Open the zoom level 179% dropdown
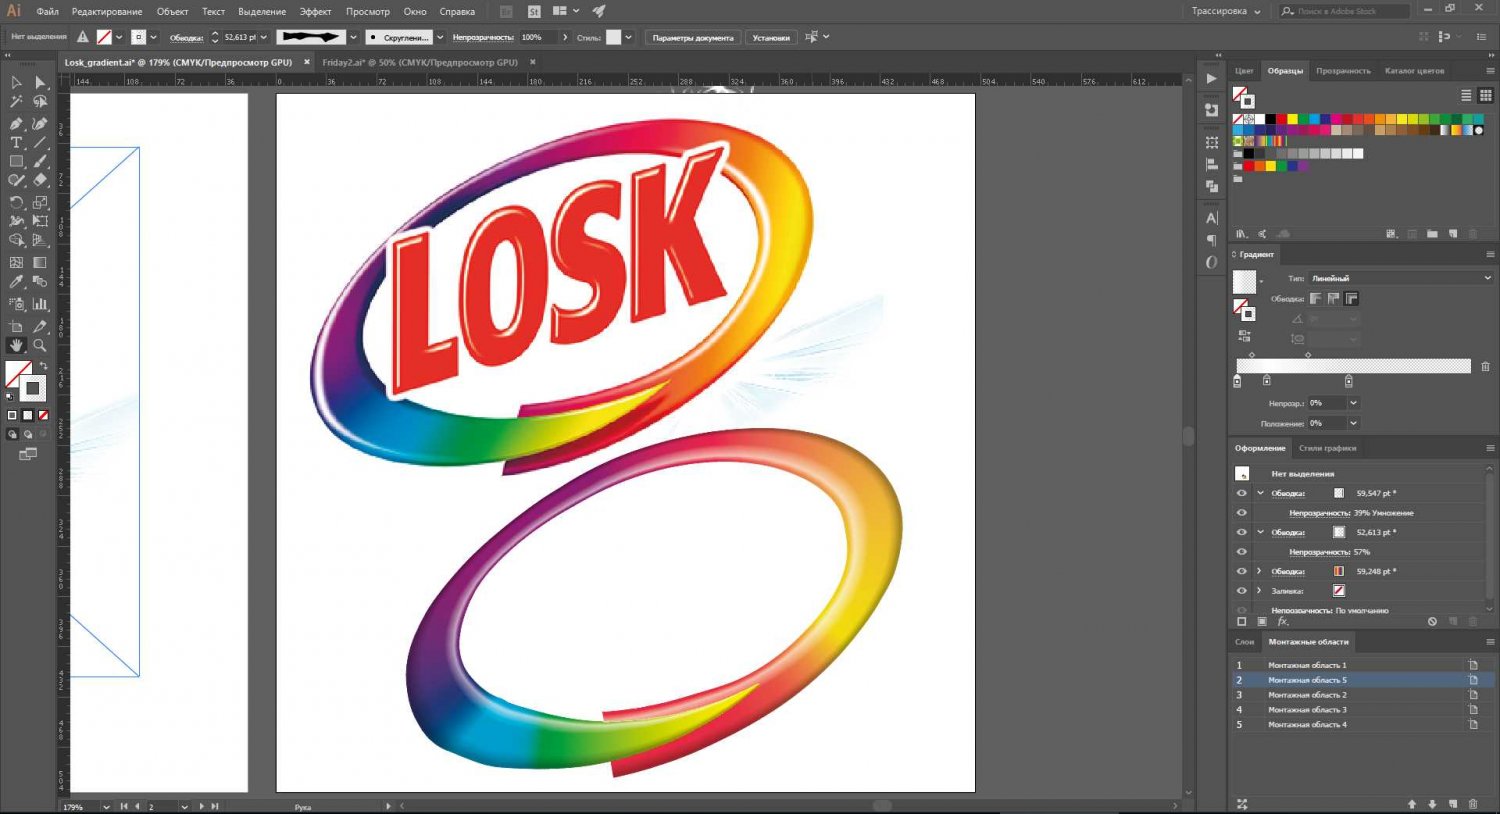This screenshot has width=1500, height=814. coord(106,806)
